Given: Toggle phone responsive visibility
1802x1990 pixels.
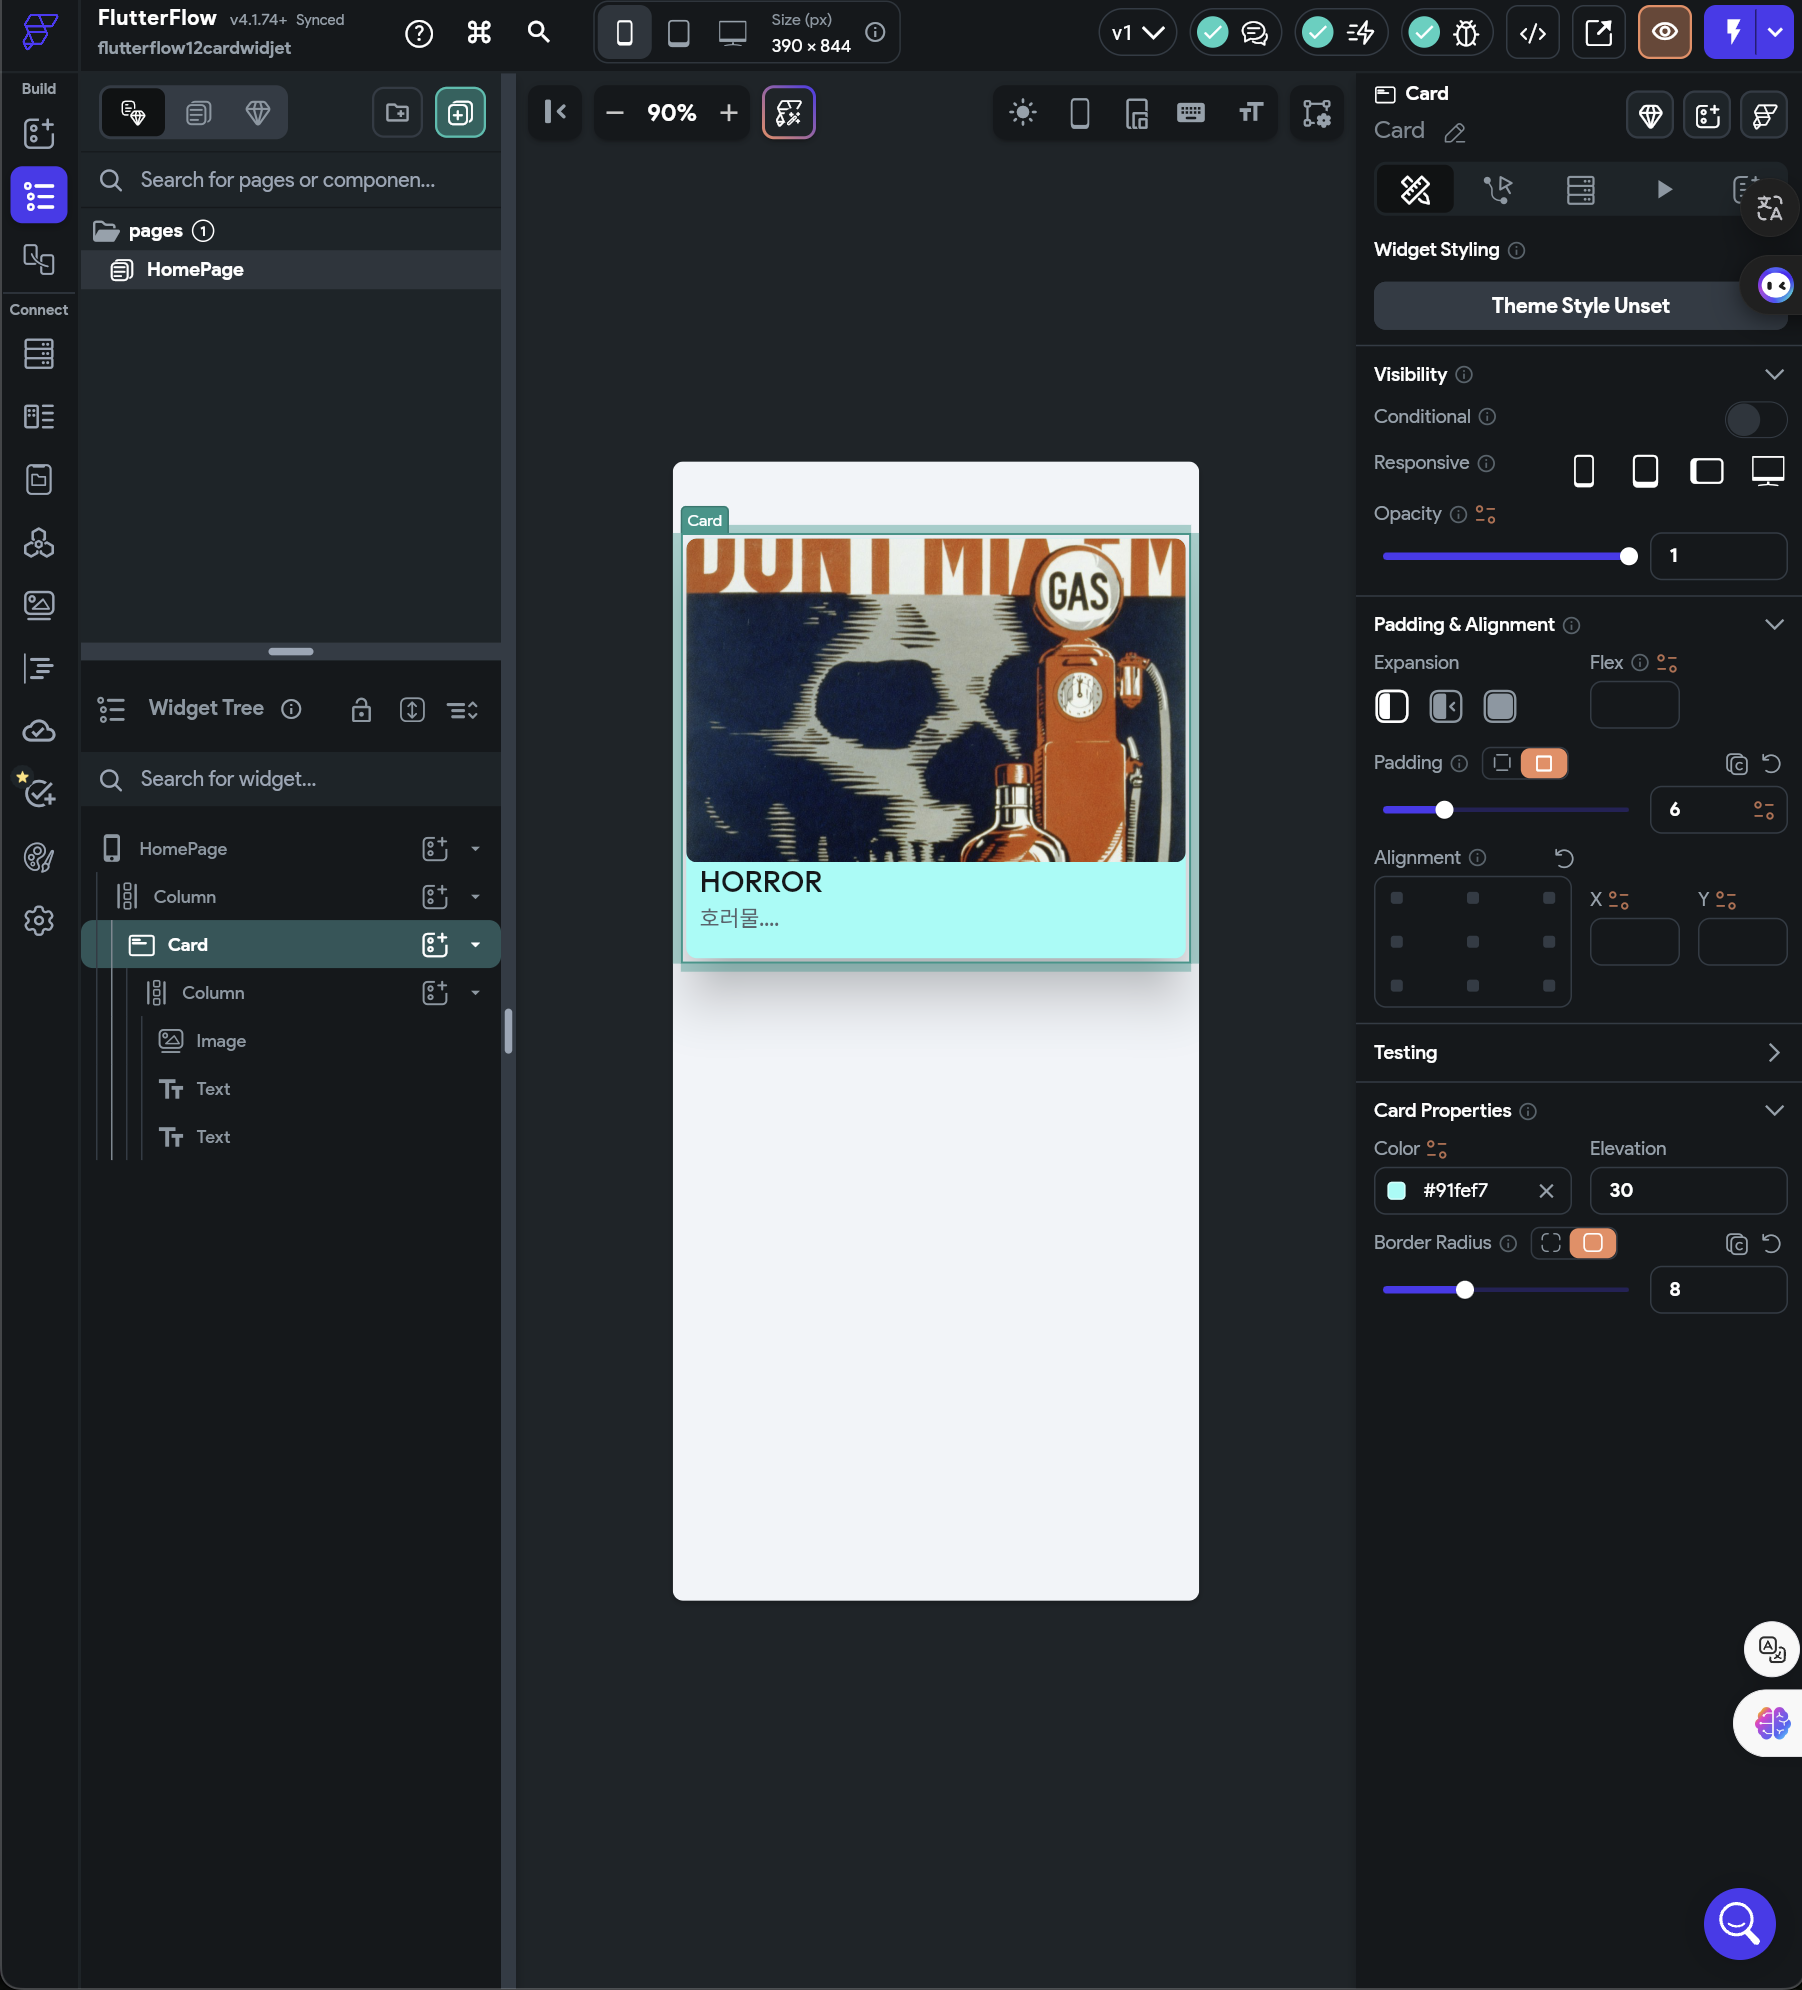Looking at the screenshot, I should pyautogui.click(x=1584, y=470).
